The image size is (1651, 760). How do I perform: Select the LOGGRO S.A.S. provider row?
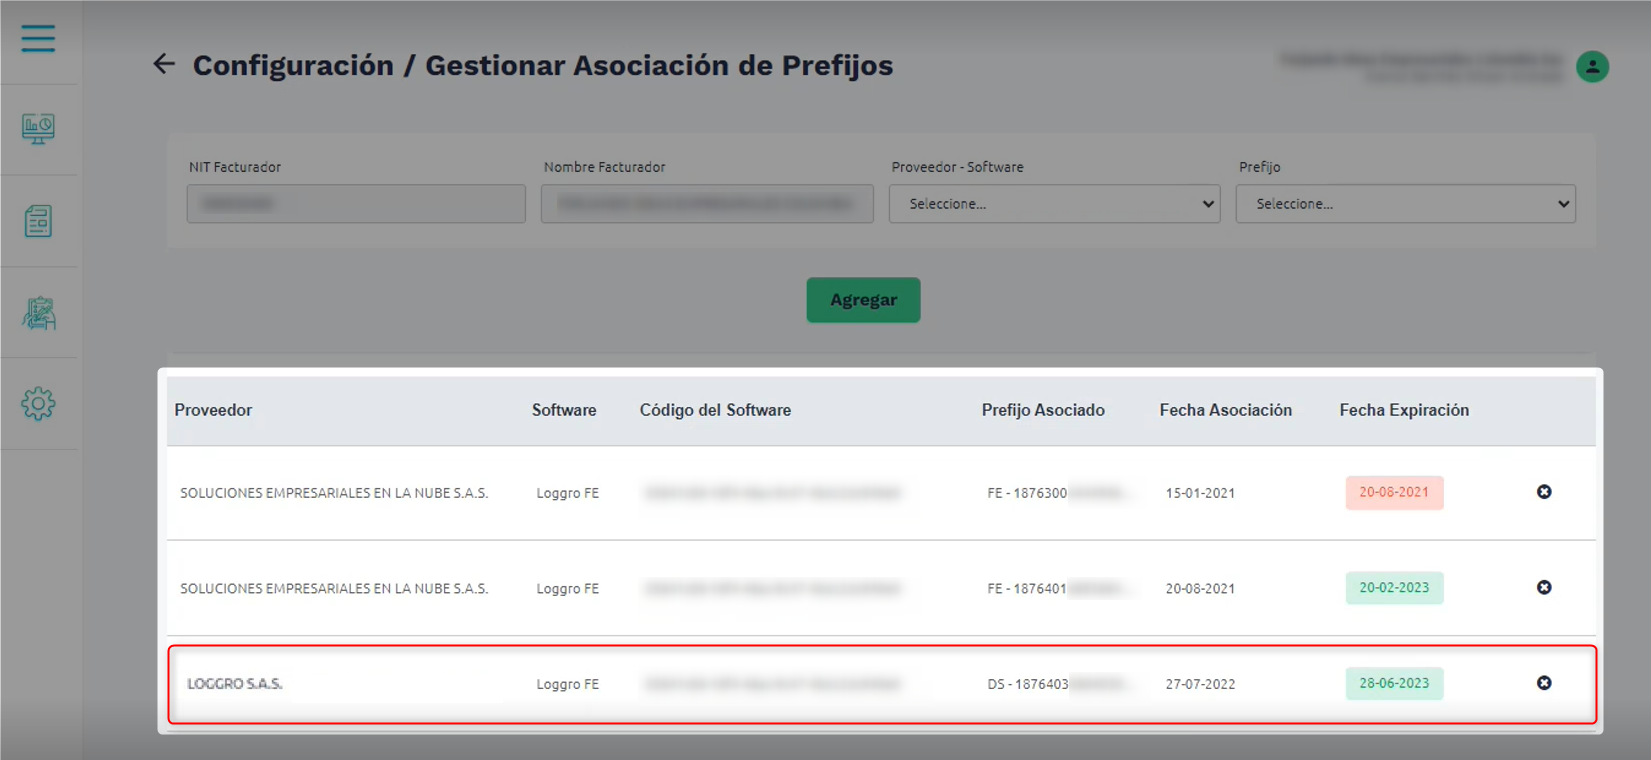(235, 684)
